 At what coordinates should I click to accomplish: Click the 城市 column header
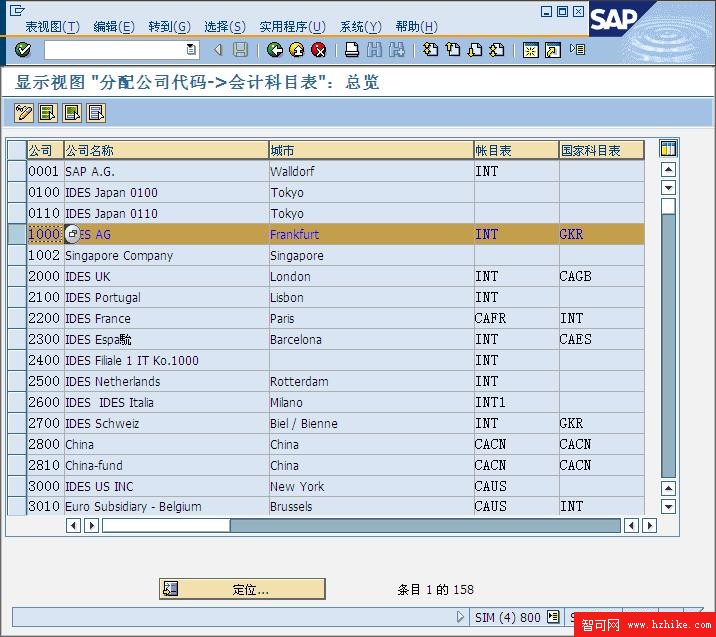371,150
